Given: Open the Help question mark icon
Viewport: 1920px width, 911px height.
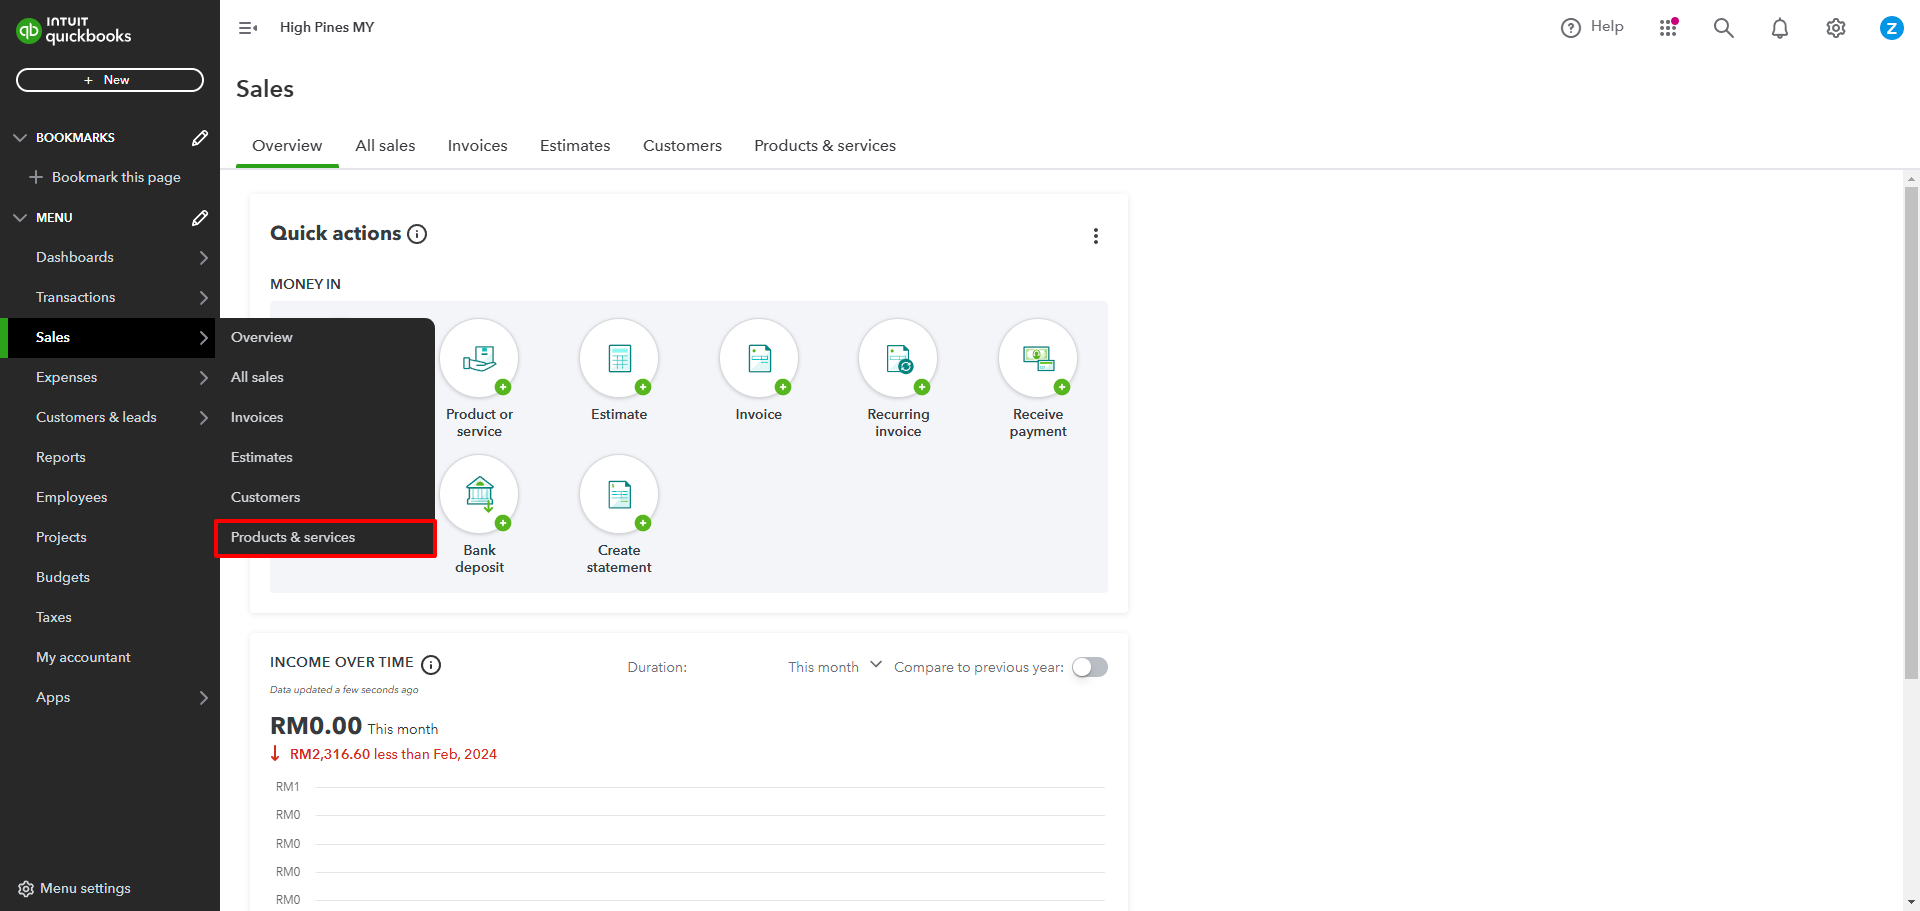Looking at the screenshot, I should [x=1571, y=28].
